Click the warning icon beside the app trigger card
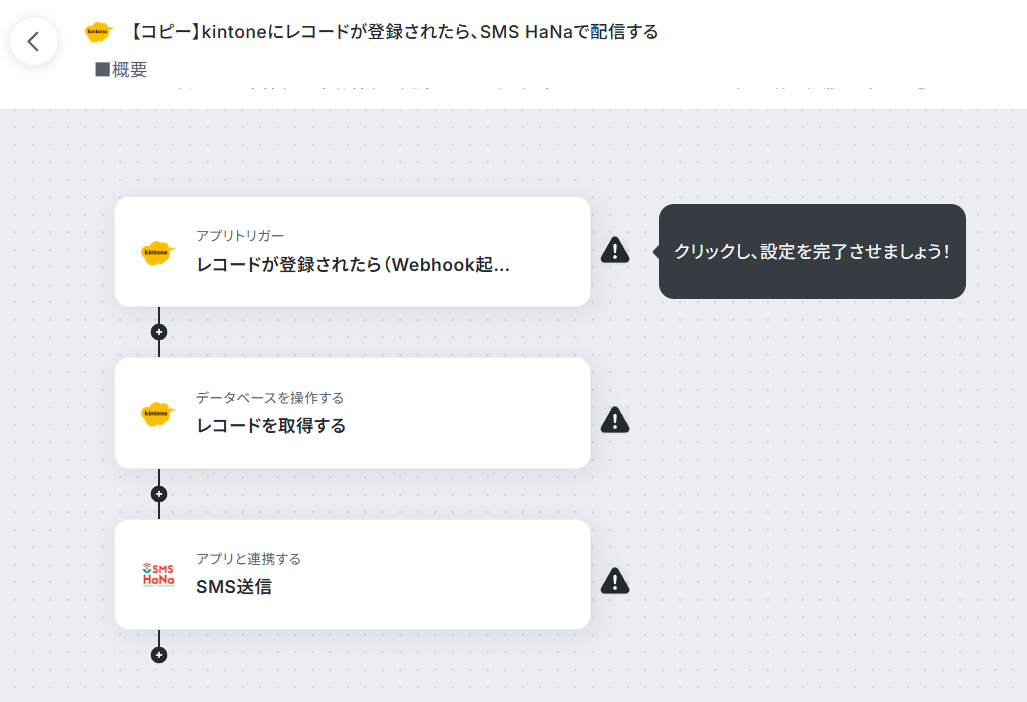 (615, 250)
